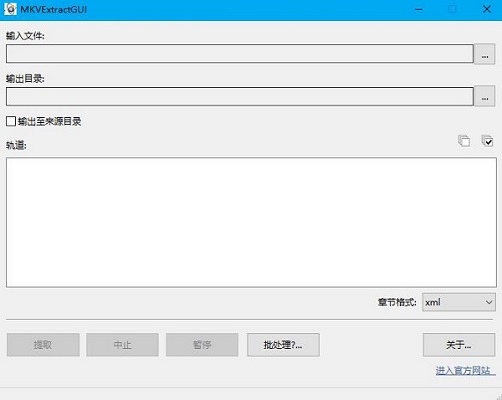502x400 pixels.
Task: Focus the 输入文件 text field
Action: point(240,54)
